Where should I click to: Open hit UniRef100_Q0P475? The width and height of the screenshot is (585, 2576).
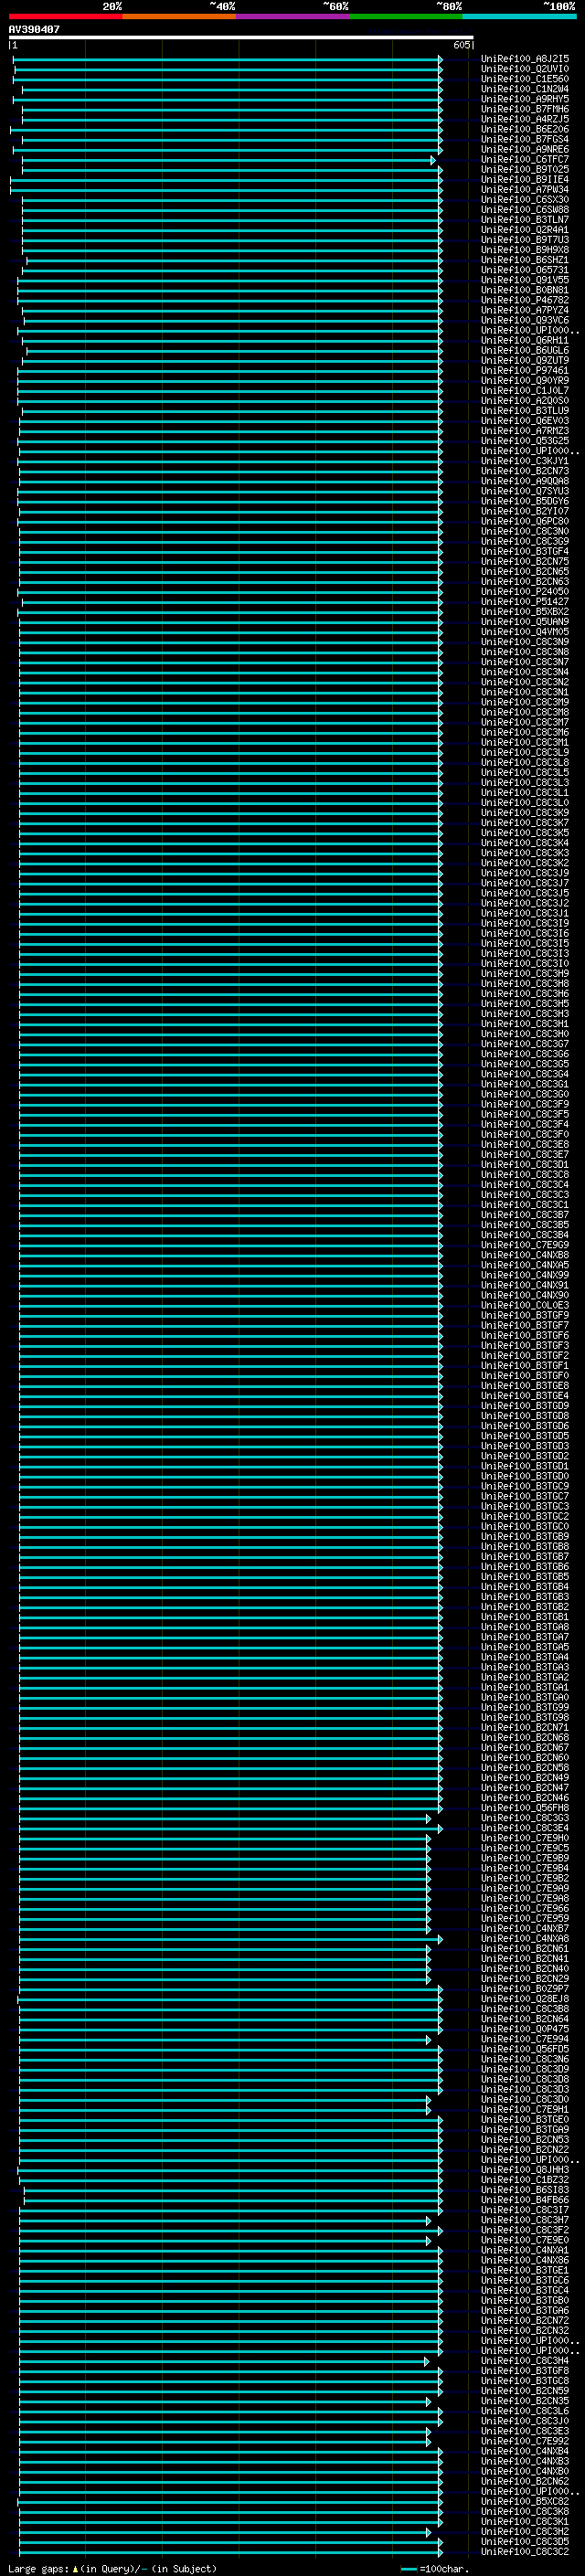click(524, 2029)
